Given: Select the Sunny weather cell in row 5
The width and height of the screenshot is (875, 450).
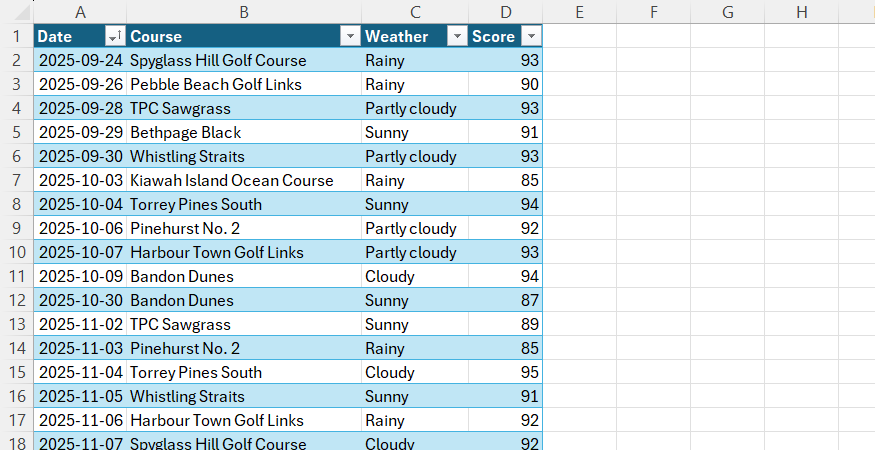Looking at the screenshot, I should (415, 132).
